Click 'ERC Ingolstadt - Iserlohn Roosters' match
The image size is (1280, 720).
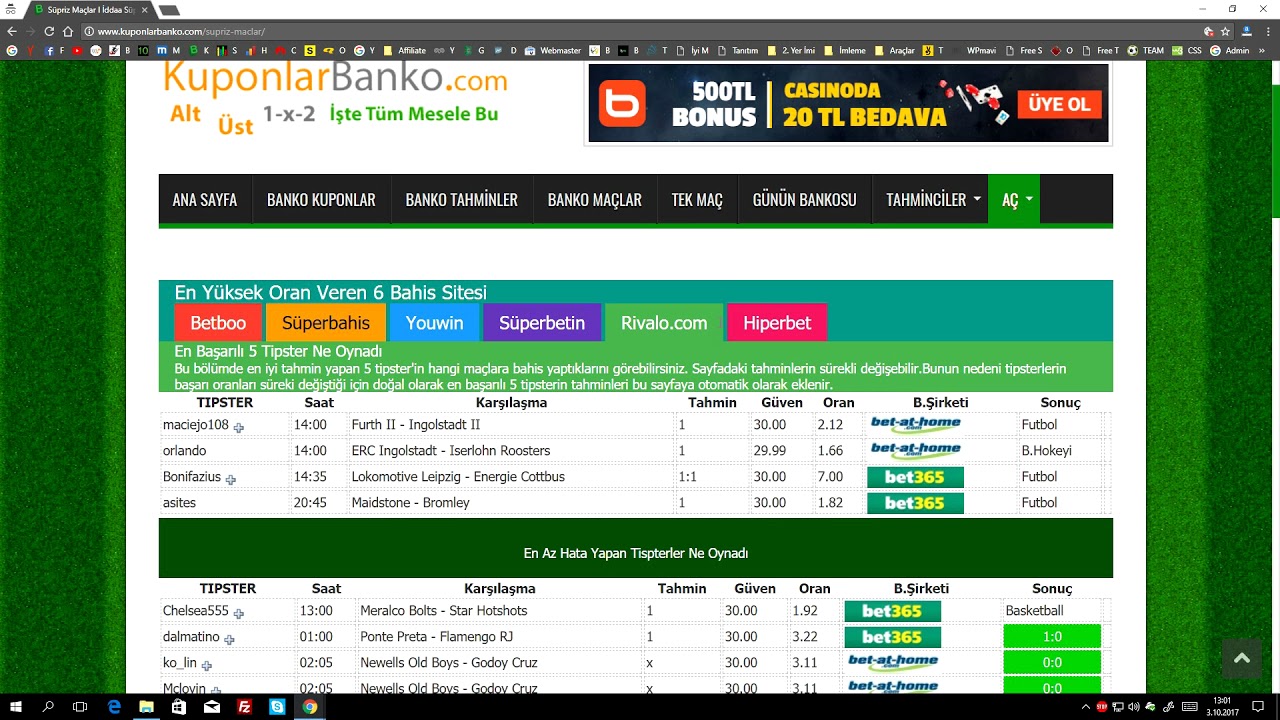click(451, 451)
